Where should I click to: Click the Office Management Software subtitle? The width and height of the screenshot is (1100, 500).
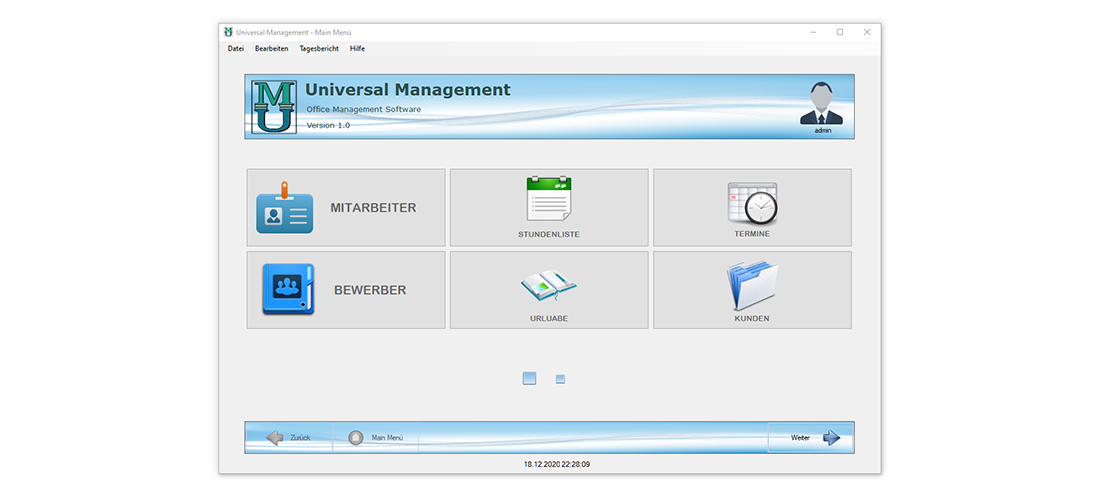pos(363,109)
